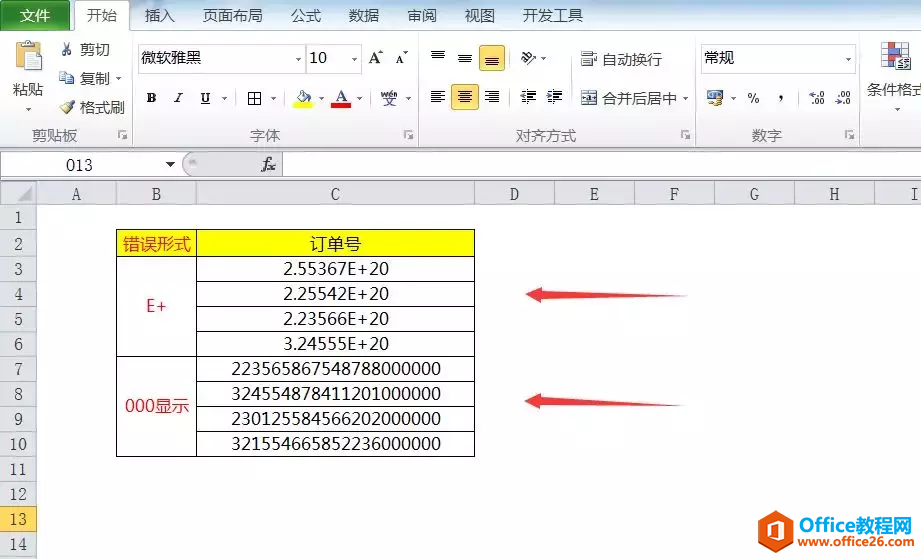Expand the Paste options arrow
The image size is (921, 559).
click(x=28, y=110)
